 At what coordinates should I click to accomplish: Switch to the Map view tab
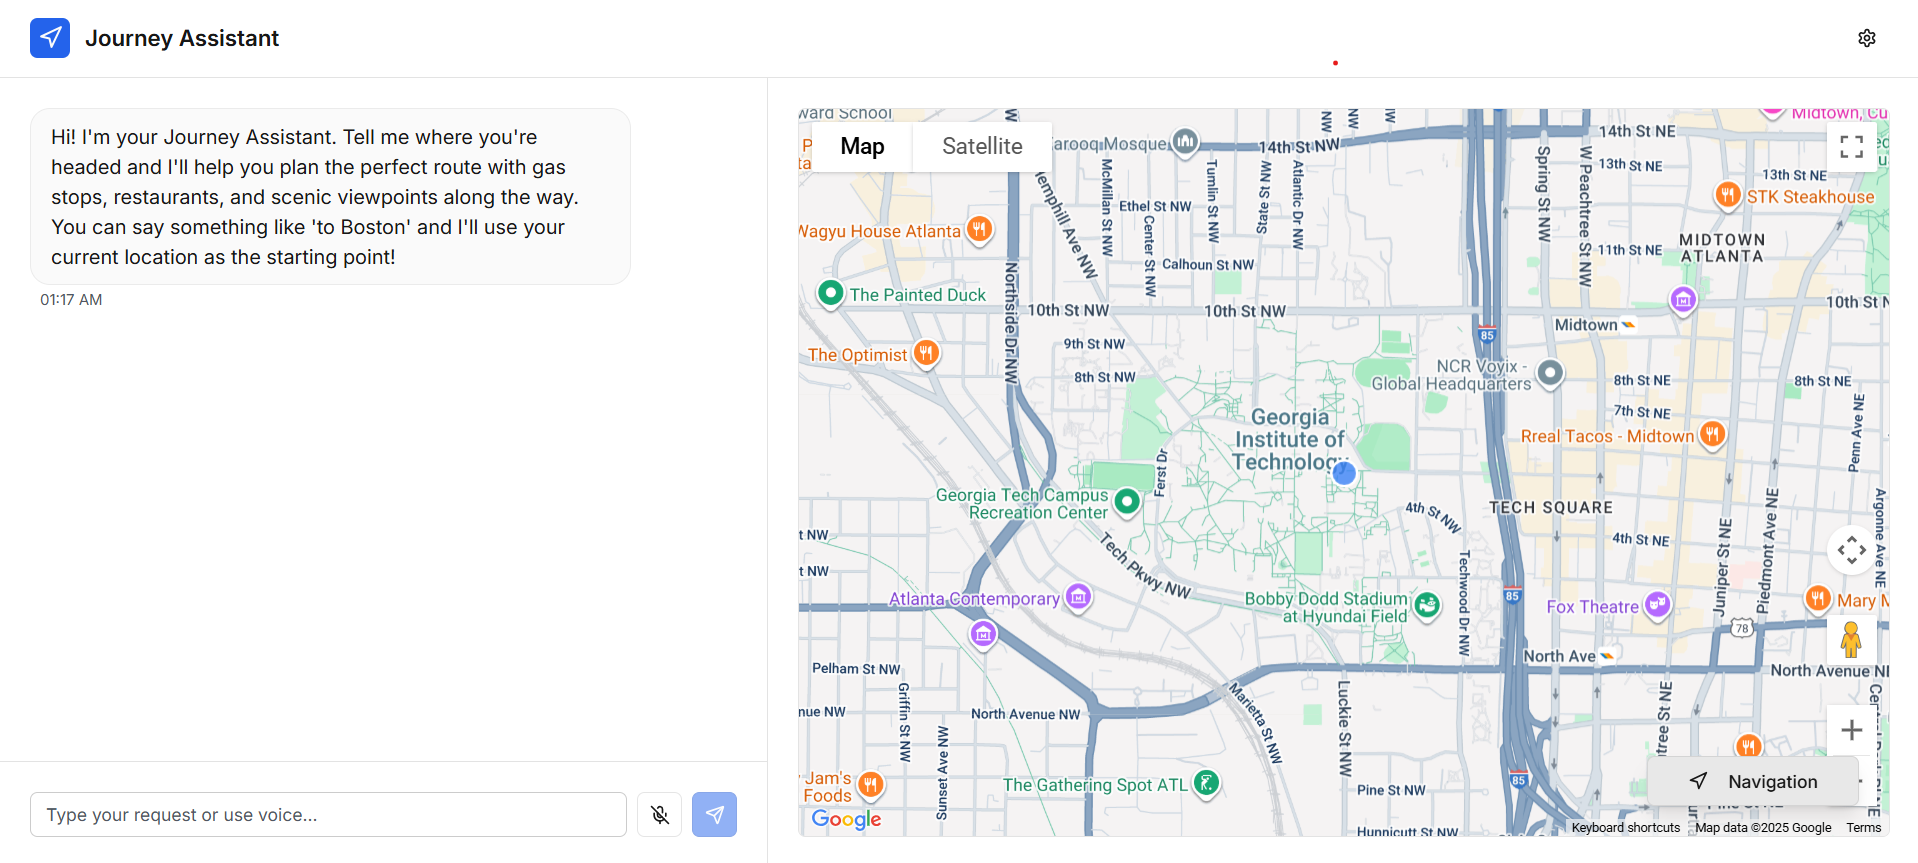[862, 147]
